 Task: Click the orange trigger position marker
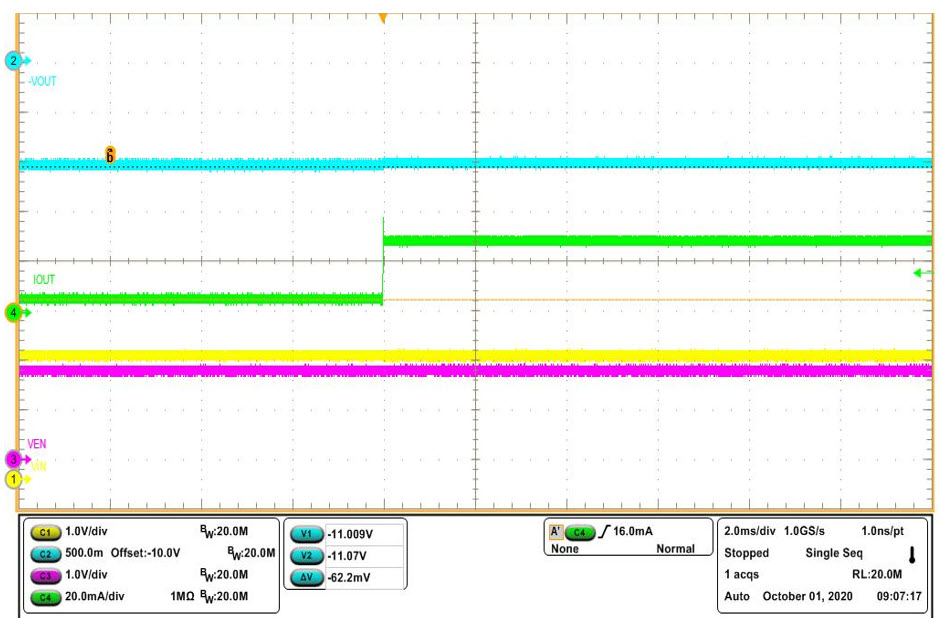point(382,19)
